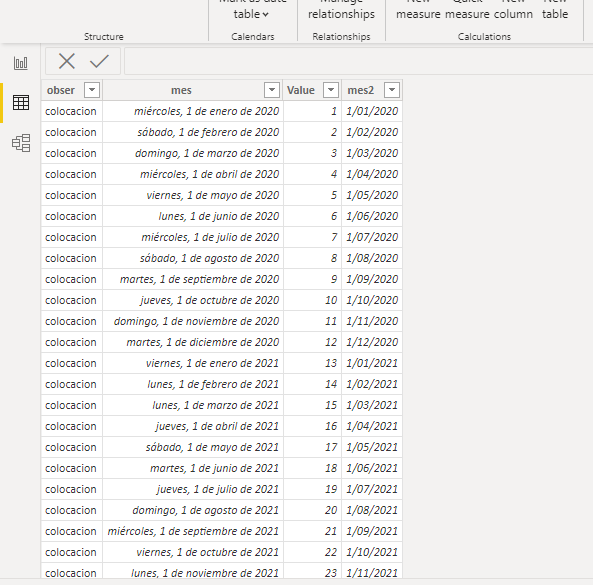593x585 pixels.
Task: Select the mes column header
Action: [181, 90]
